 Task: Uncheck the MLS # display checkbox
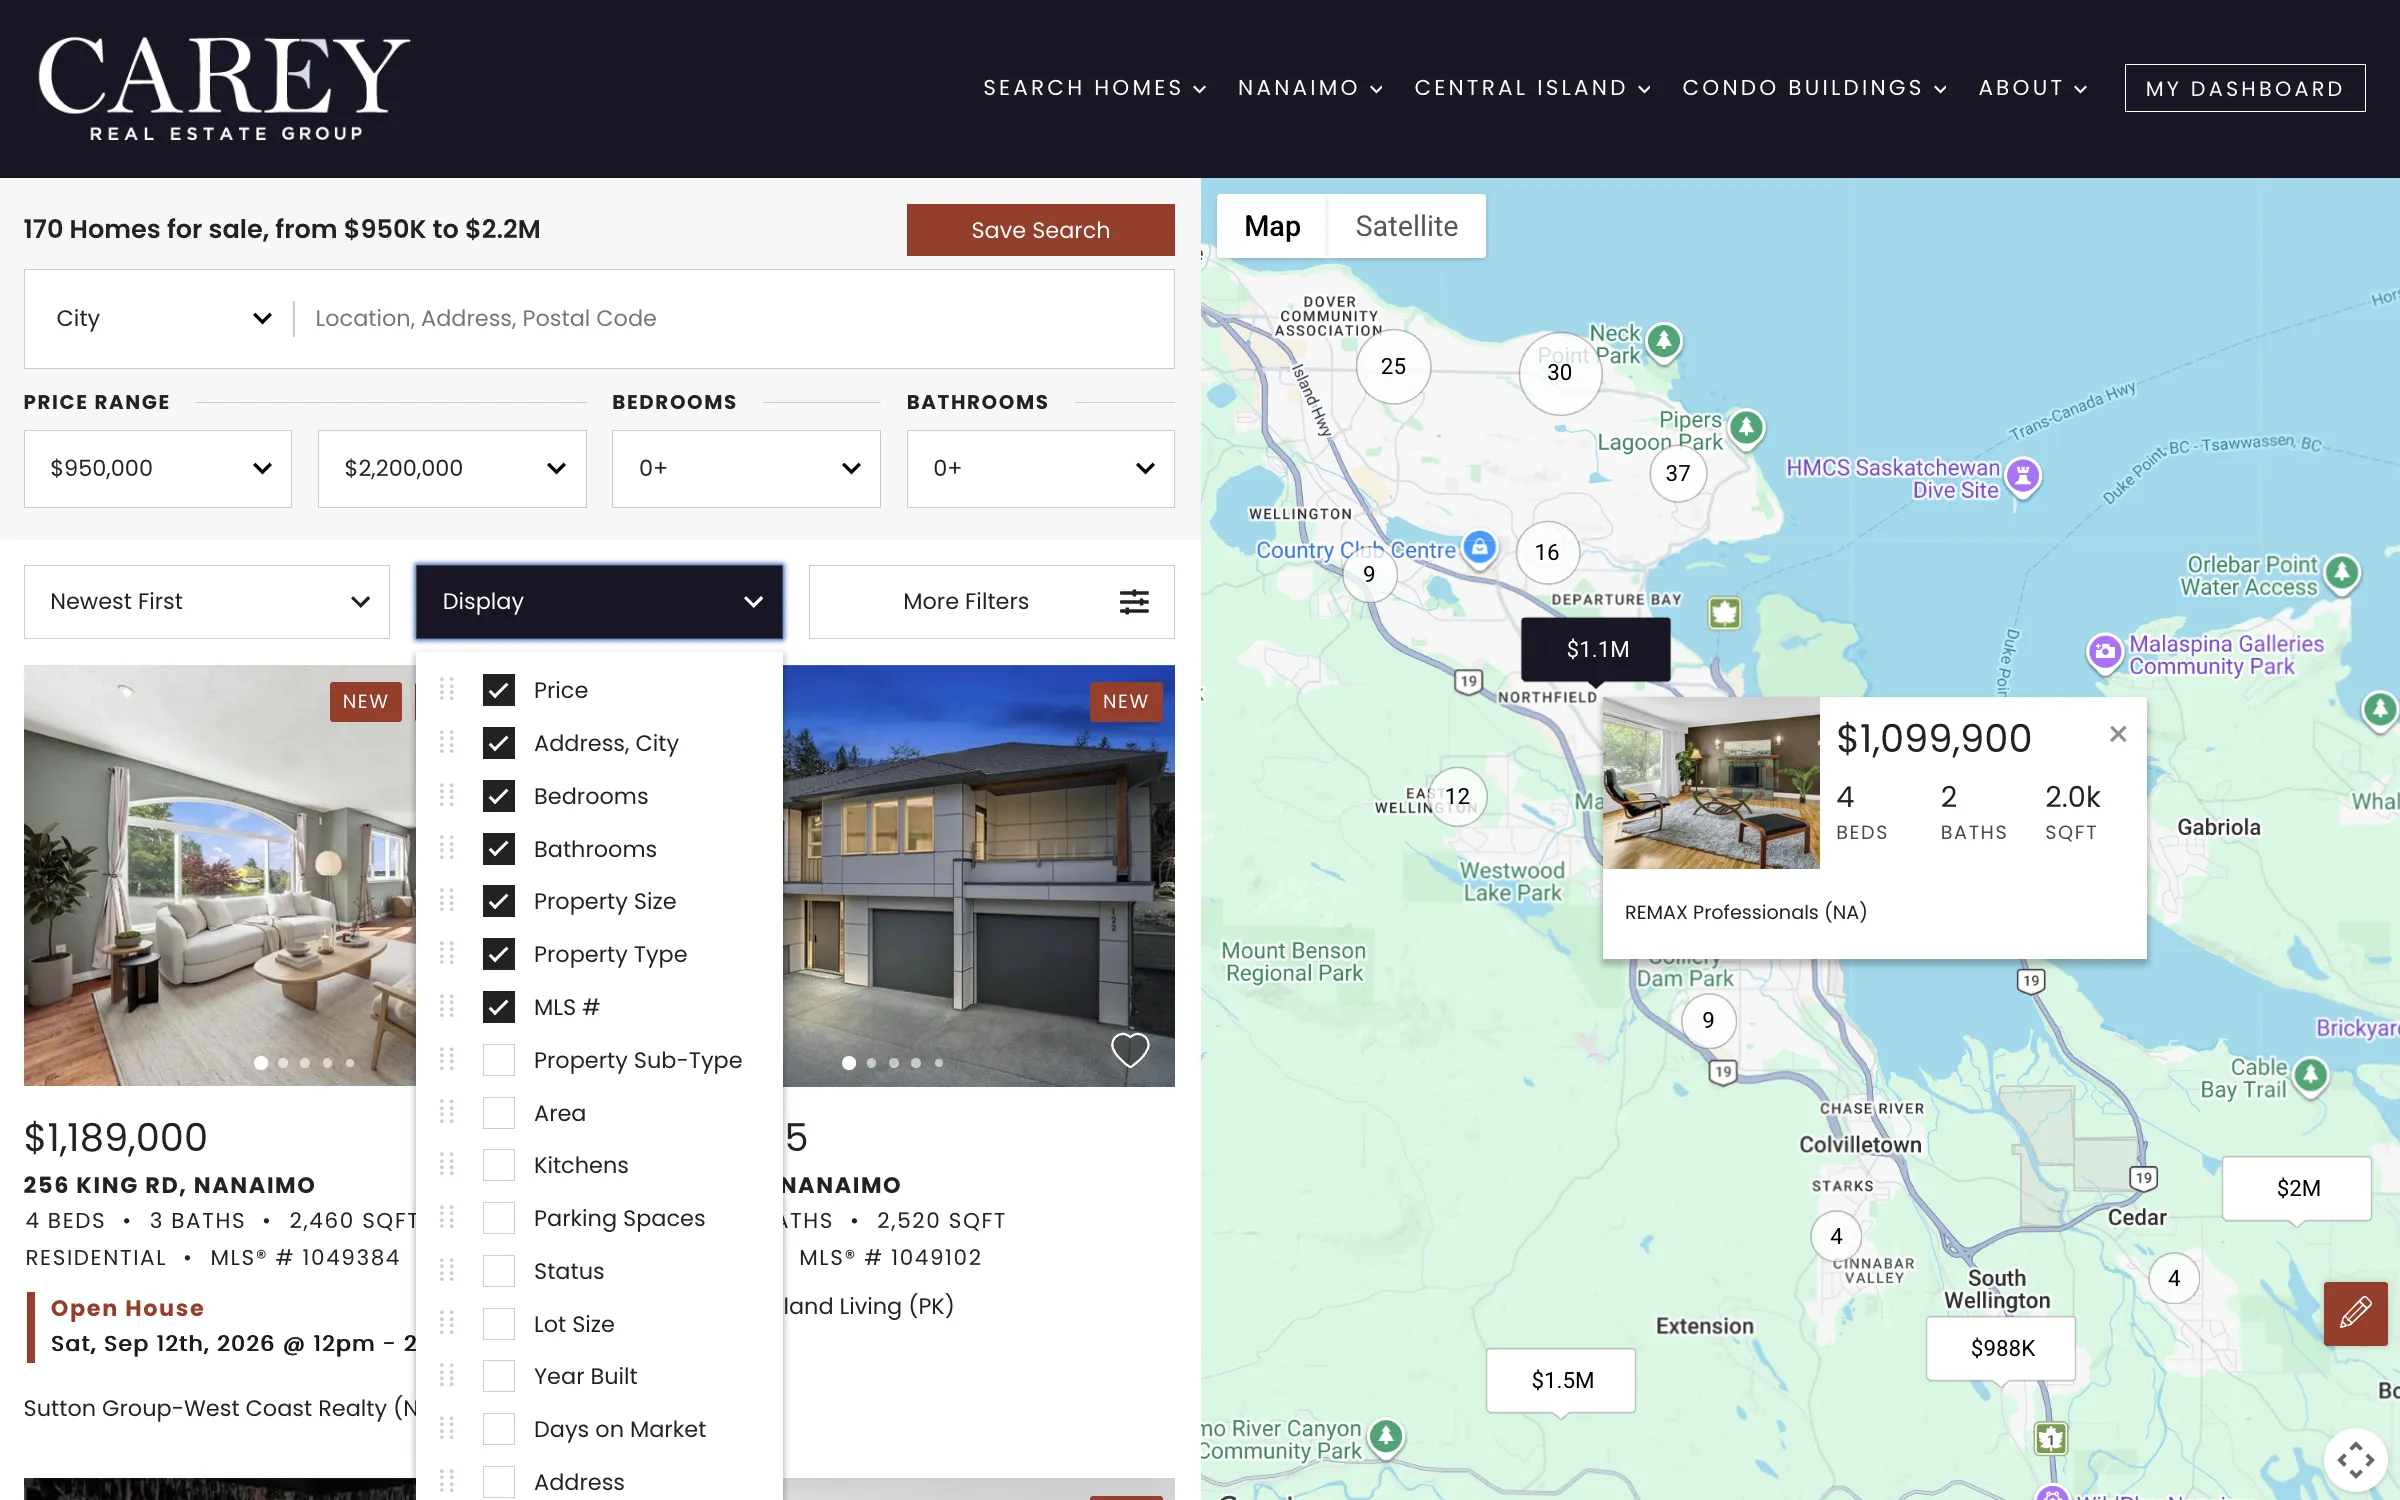coord(499,1007)
